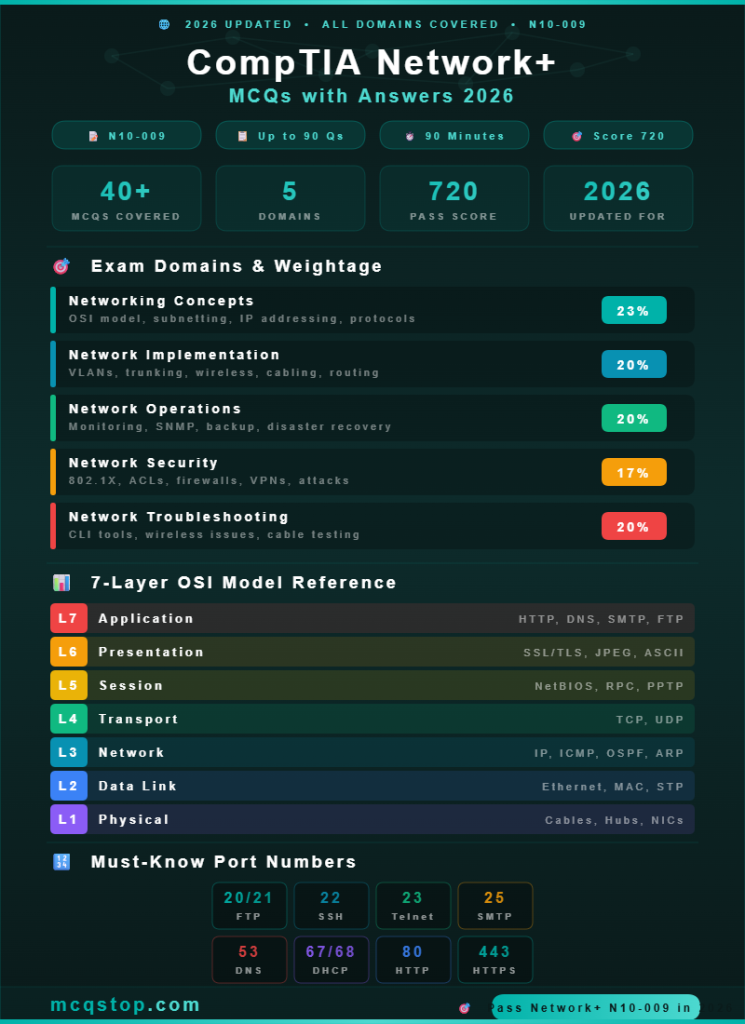Viewport: 745px width, 1024px height.
Task: Click the Pass Network+ N10-009 footer button
Action: 594,1008
